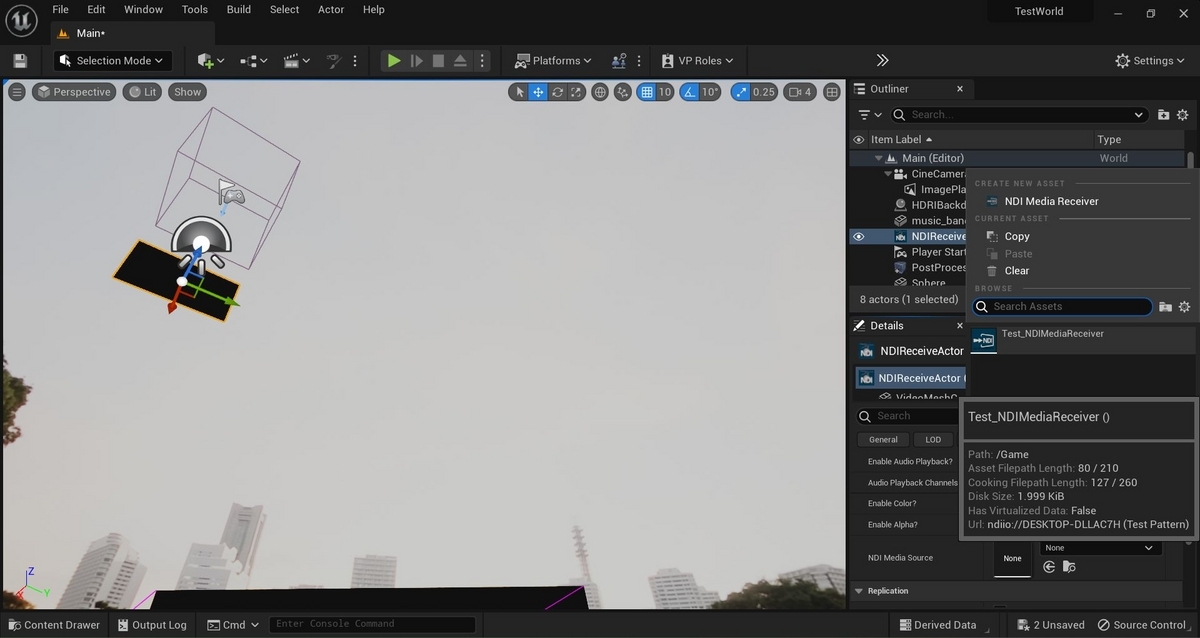Screen dimensions: 1200x638
Task: Open the VP Roles dropdown
Action: [697, 61]
